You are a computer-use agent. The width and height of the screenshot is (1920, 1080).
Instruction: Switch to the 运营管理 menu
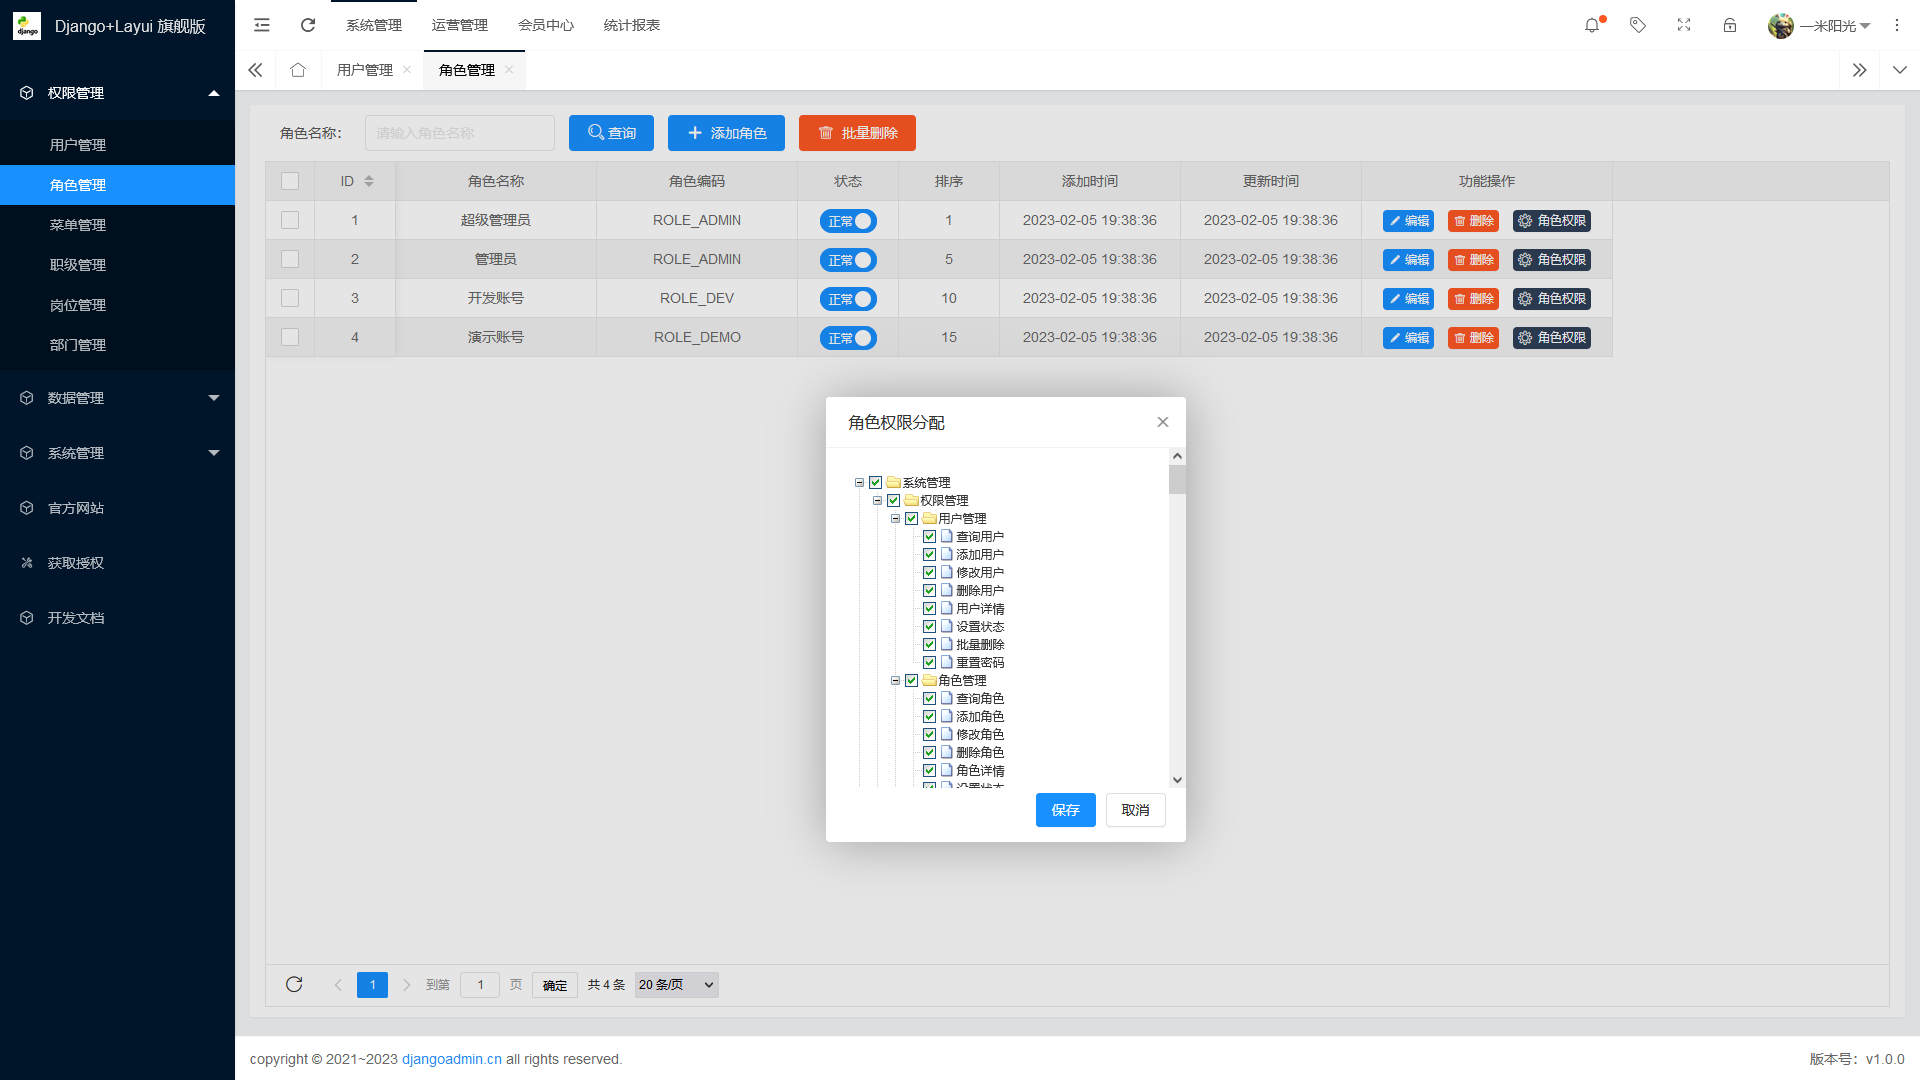point(460,25)
